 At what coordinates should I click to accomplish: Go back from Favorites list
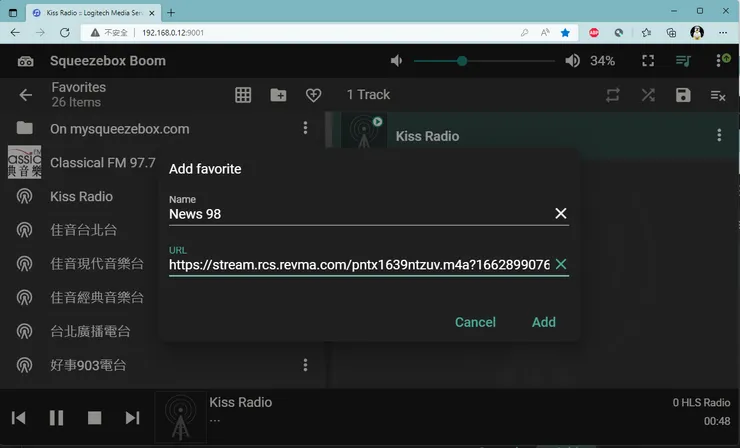pos(25,95)
